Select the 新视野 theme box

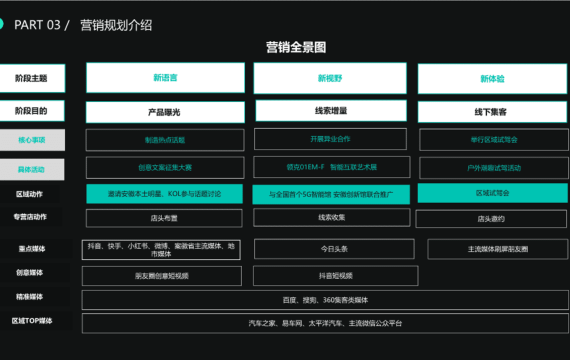click(x=330, y=78)
